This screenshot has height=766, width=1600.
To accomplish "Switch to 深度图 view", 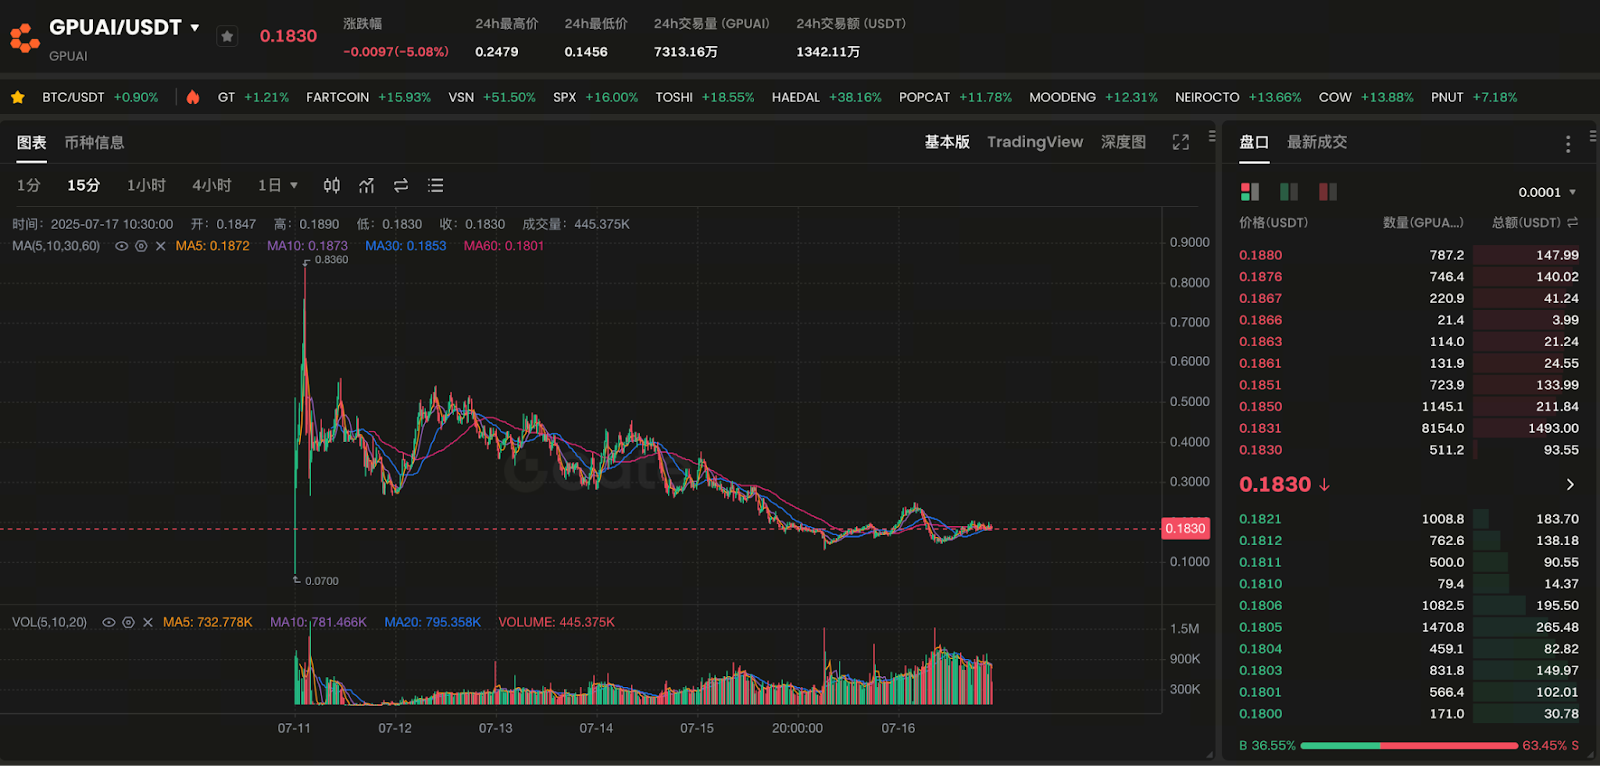I will [x=1123, y=142].
